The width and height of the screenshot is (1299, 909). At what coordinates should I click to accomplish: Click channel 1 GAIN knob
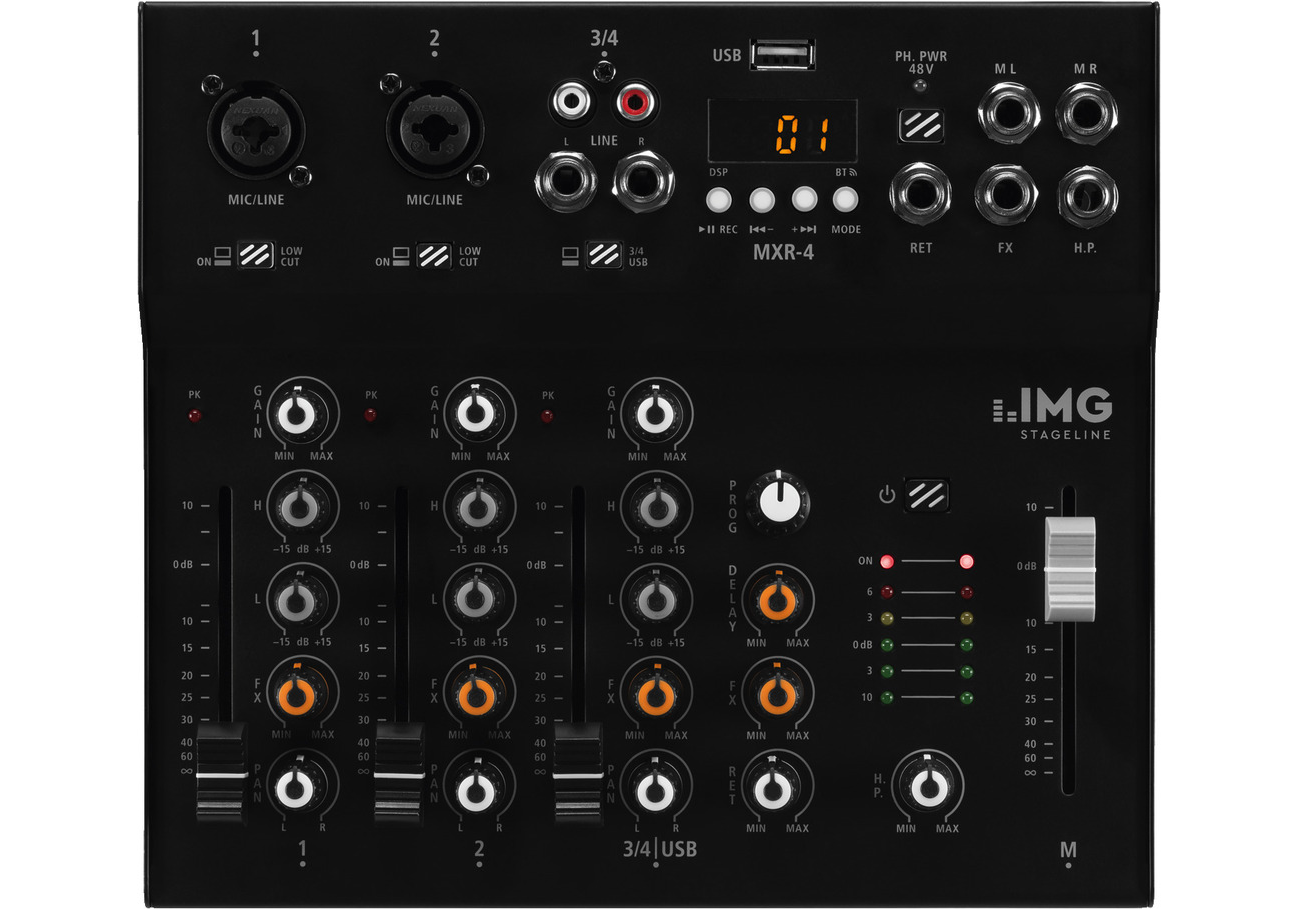[298, 414]
